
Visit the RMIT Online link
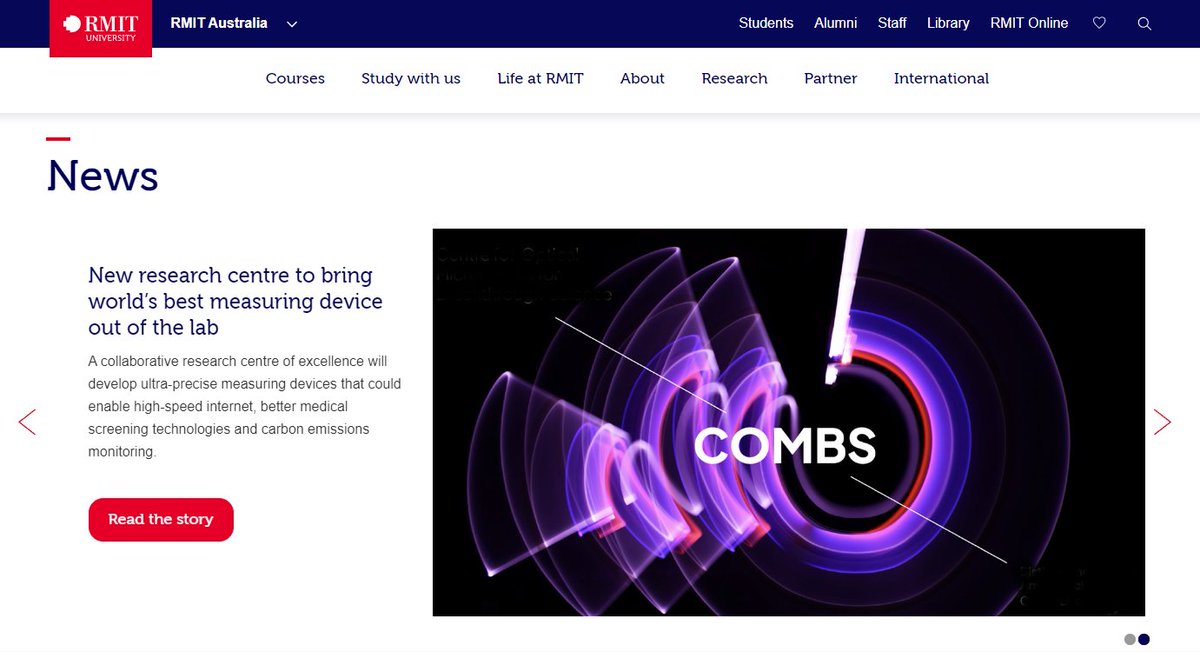[1029, 23]
